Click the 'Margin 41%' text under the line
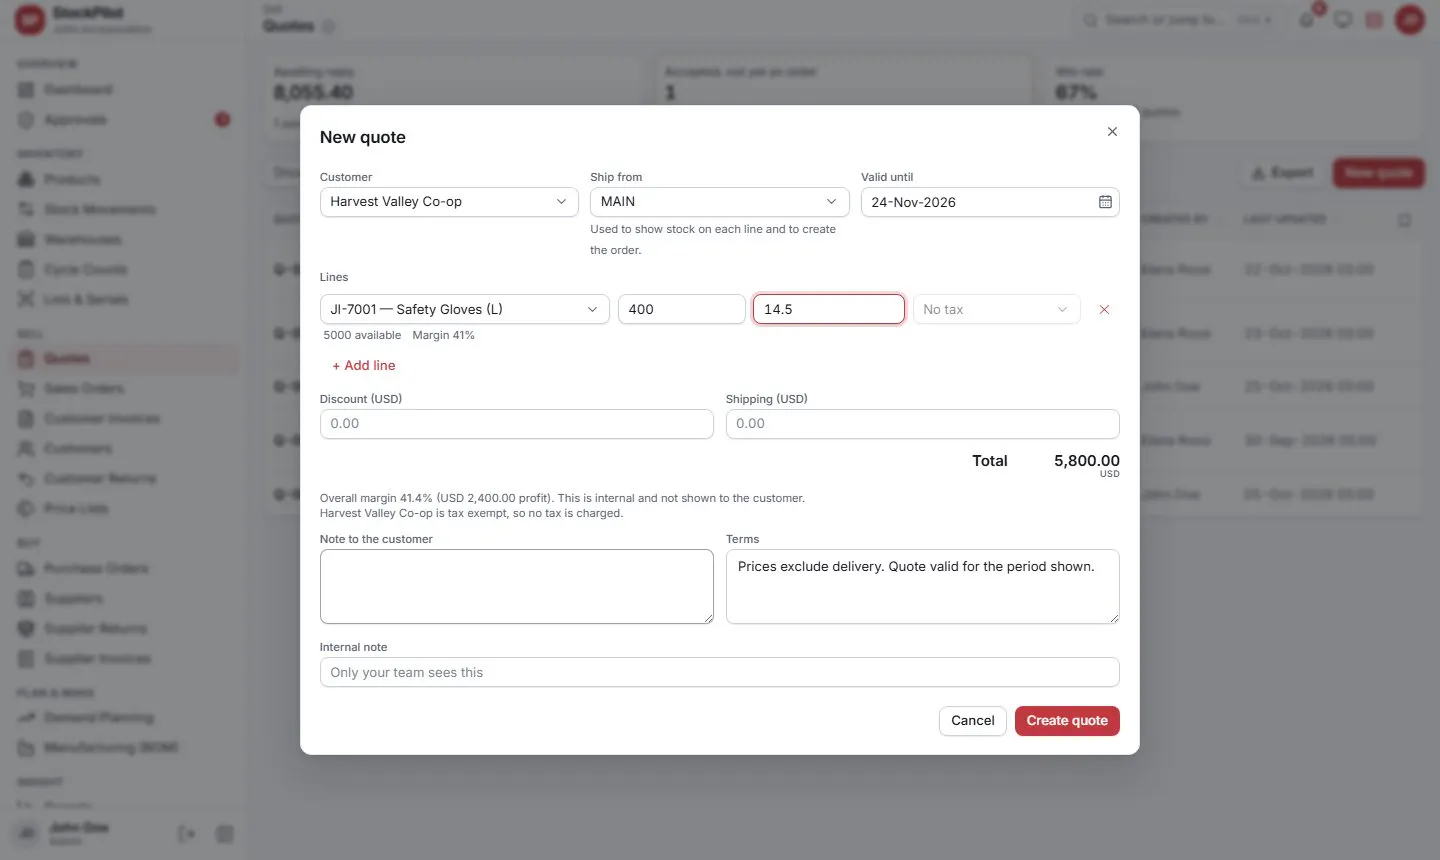Image resolution: width=1440 pixels, height=860 pixels. click(443, 335)
